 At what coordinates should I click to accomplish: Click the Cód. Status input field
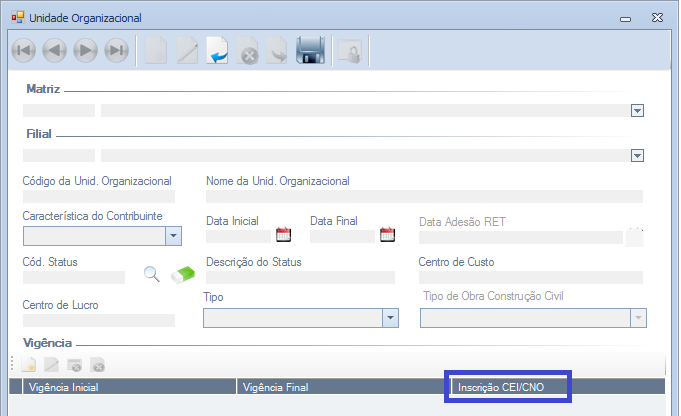(x=74, y=277)
